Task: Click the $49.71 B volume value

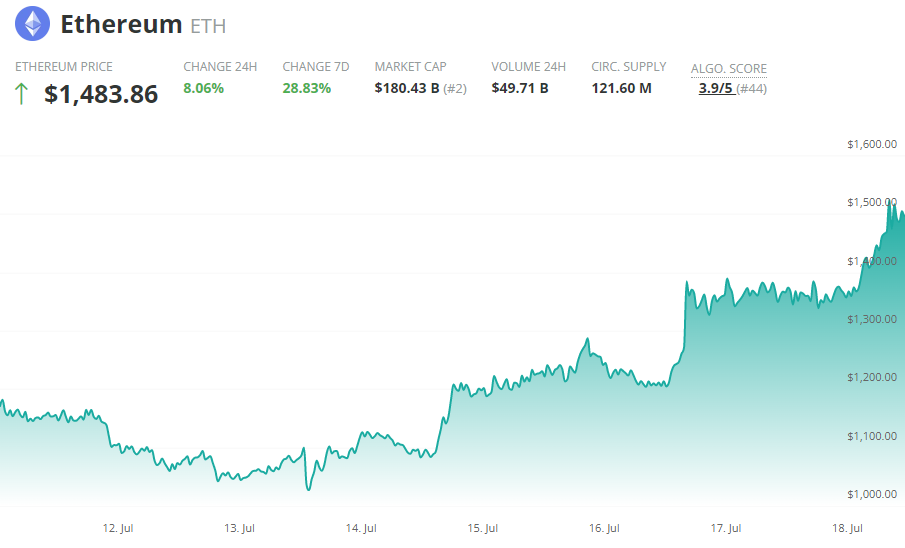Action: click(x=520, y=88)
